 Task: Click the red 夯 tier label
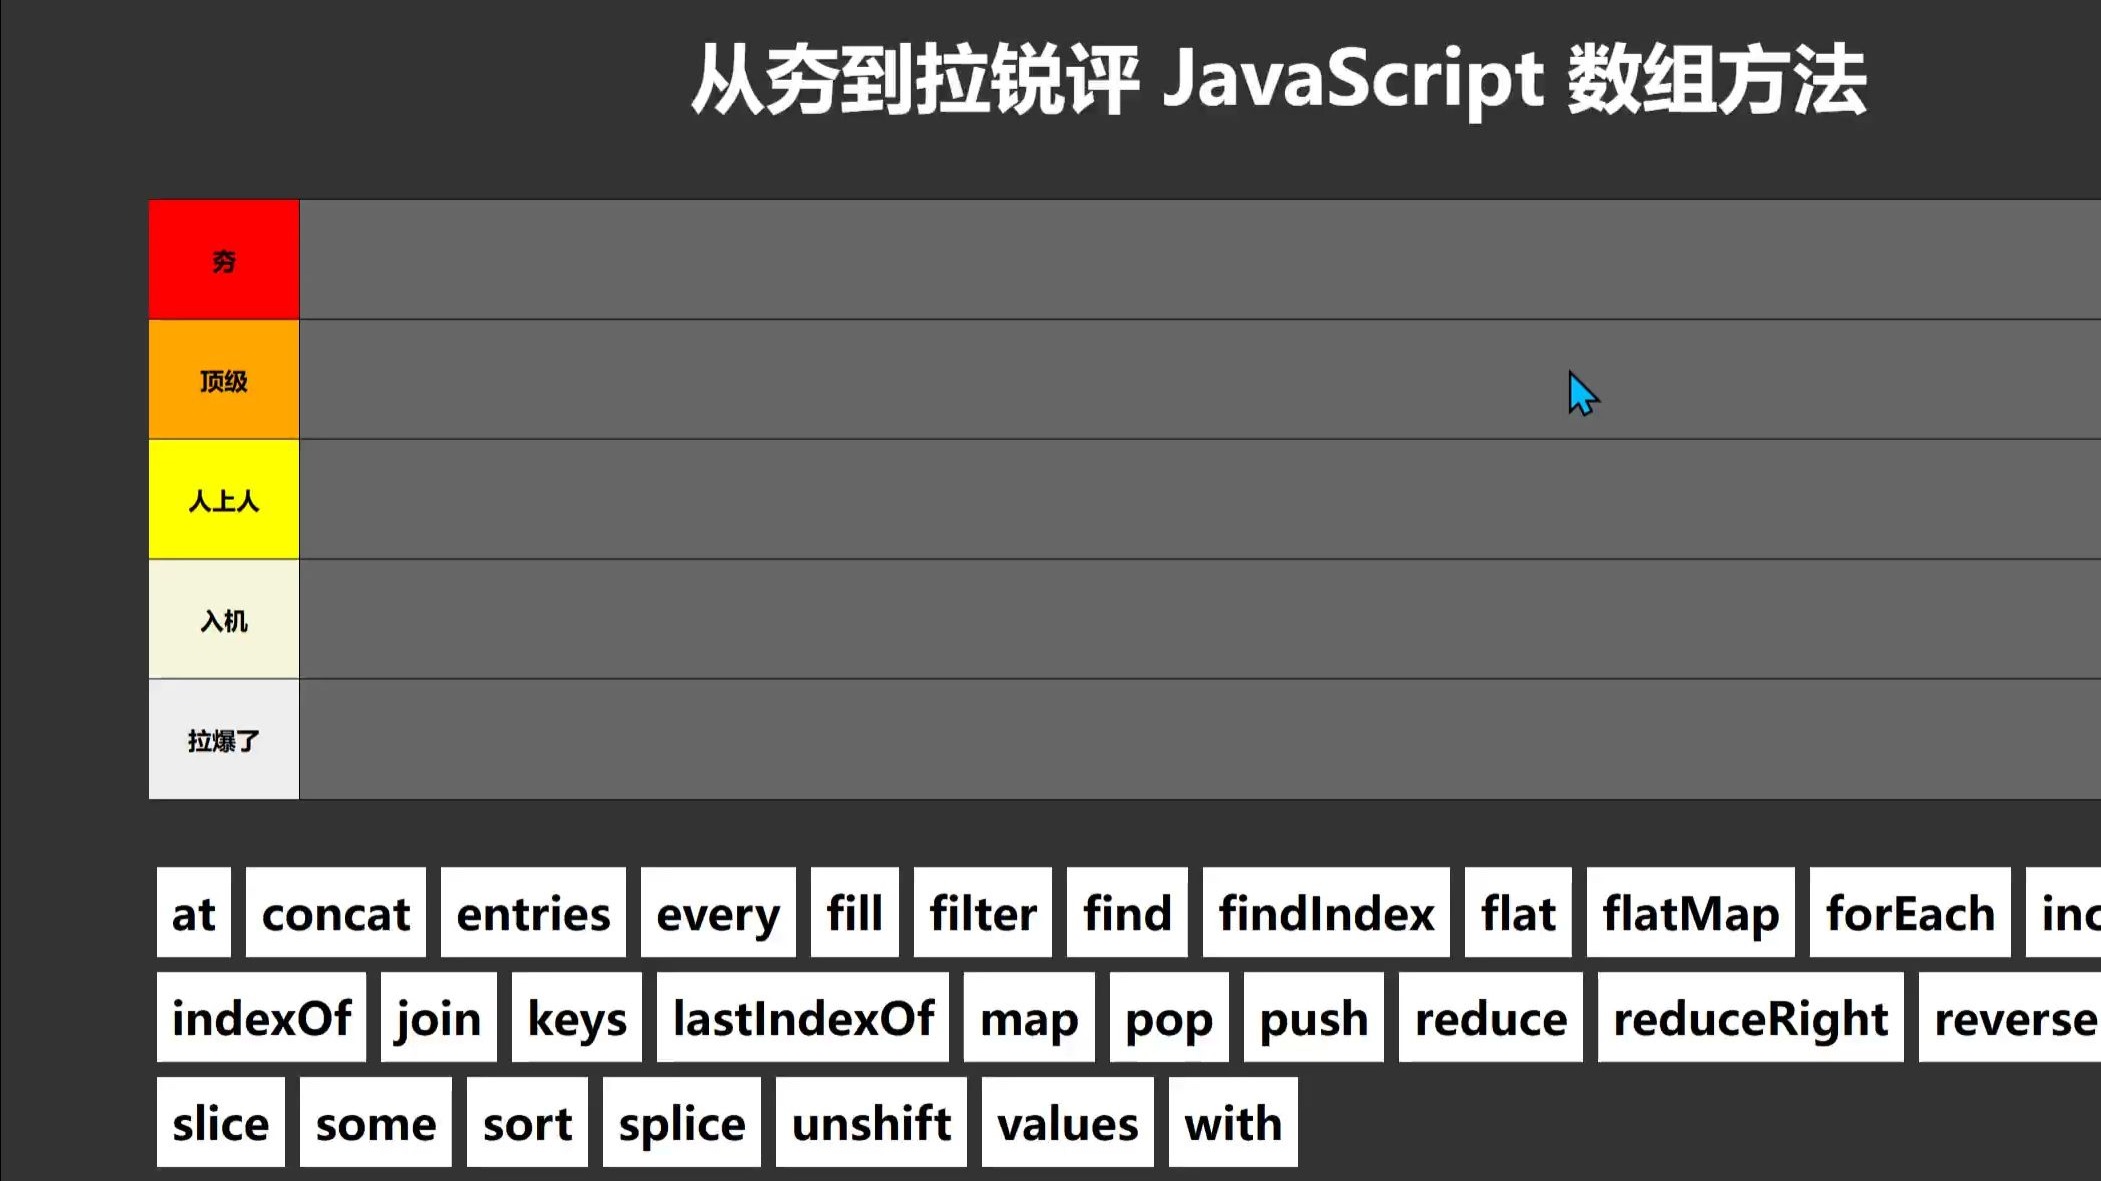[223, 260]
